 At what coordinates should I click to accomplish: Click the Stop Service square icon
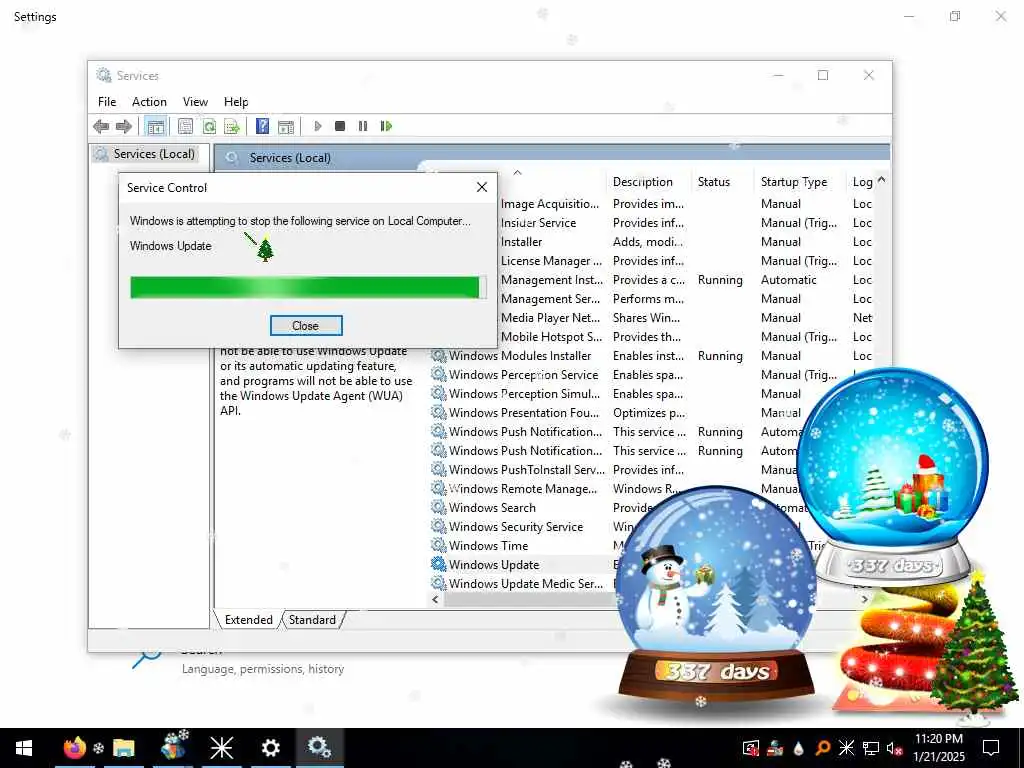coord(340,126)
